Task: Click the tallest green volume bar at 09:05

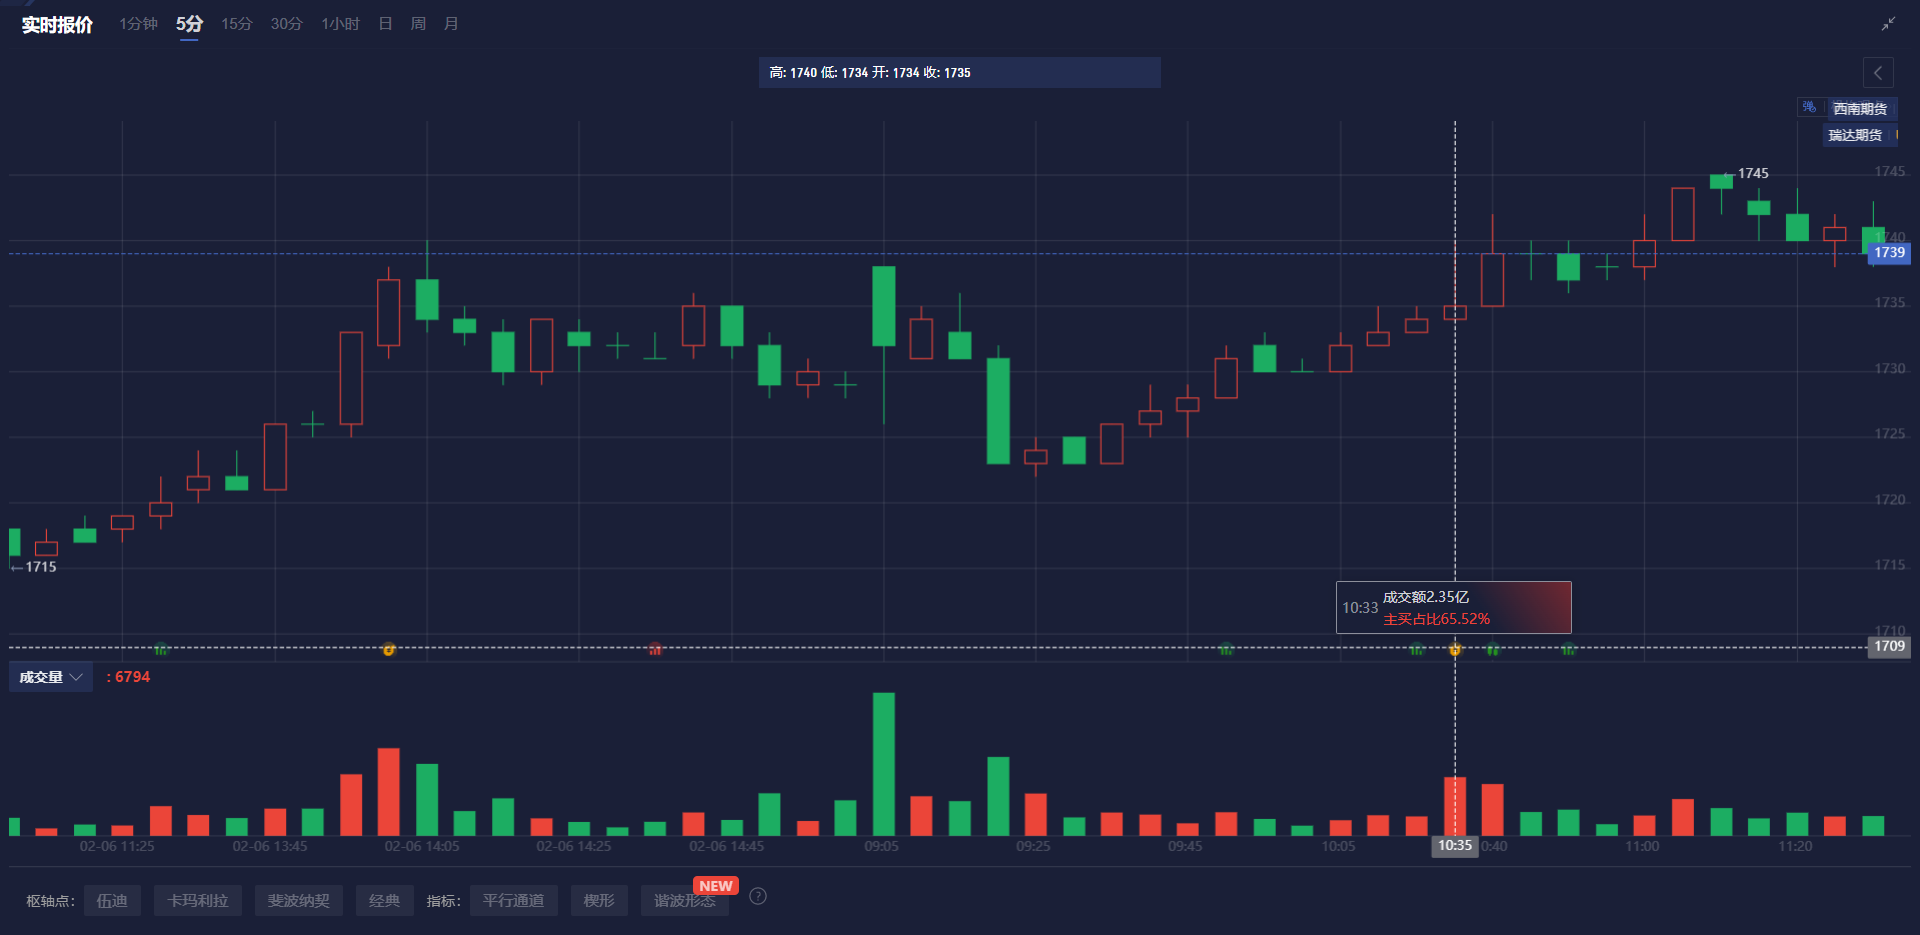Action: coord(883,764)
